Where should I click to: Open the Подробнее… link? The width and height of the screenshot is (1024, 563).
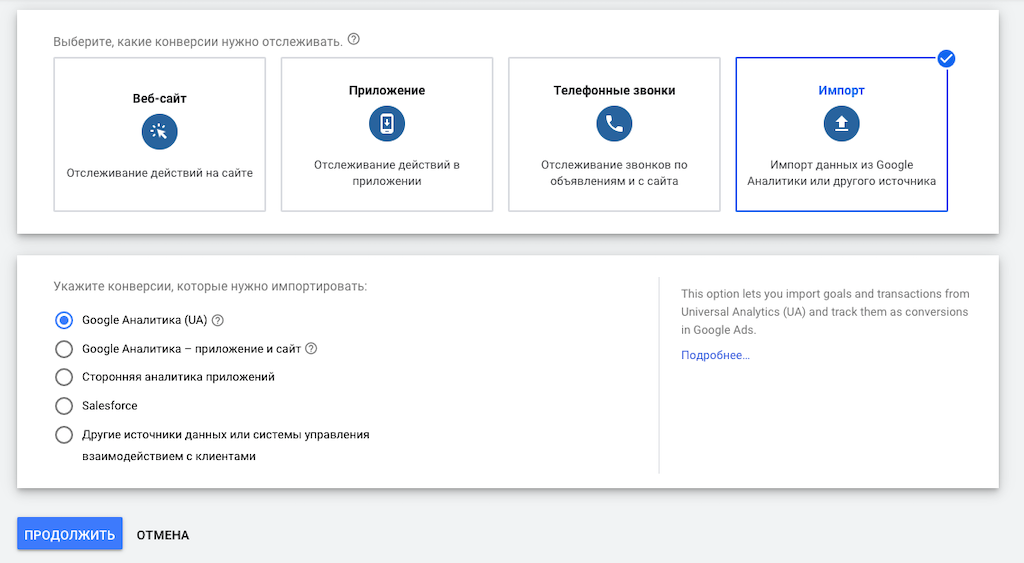point(715,355)
